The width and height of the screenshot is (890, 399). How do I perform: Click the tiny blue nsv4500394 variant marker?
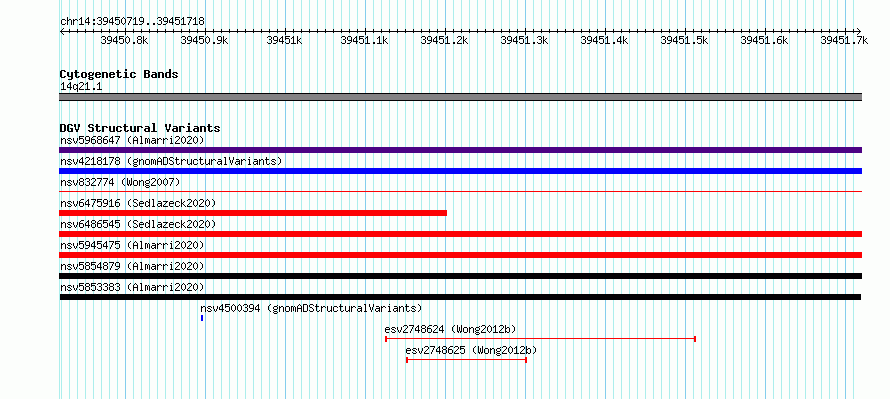coord(201,318)
